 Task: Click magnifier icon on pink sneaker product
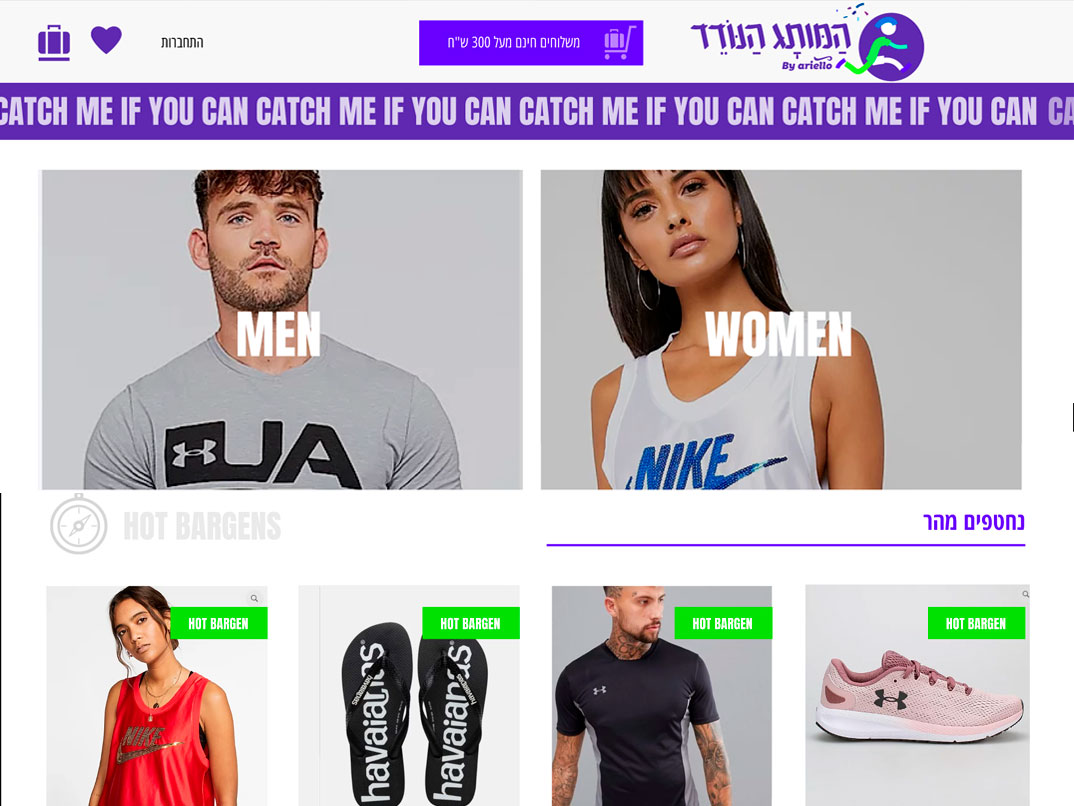click(1025, 594)
